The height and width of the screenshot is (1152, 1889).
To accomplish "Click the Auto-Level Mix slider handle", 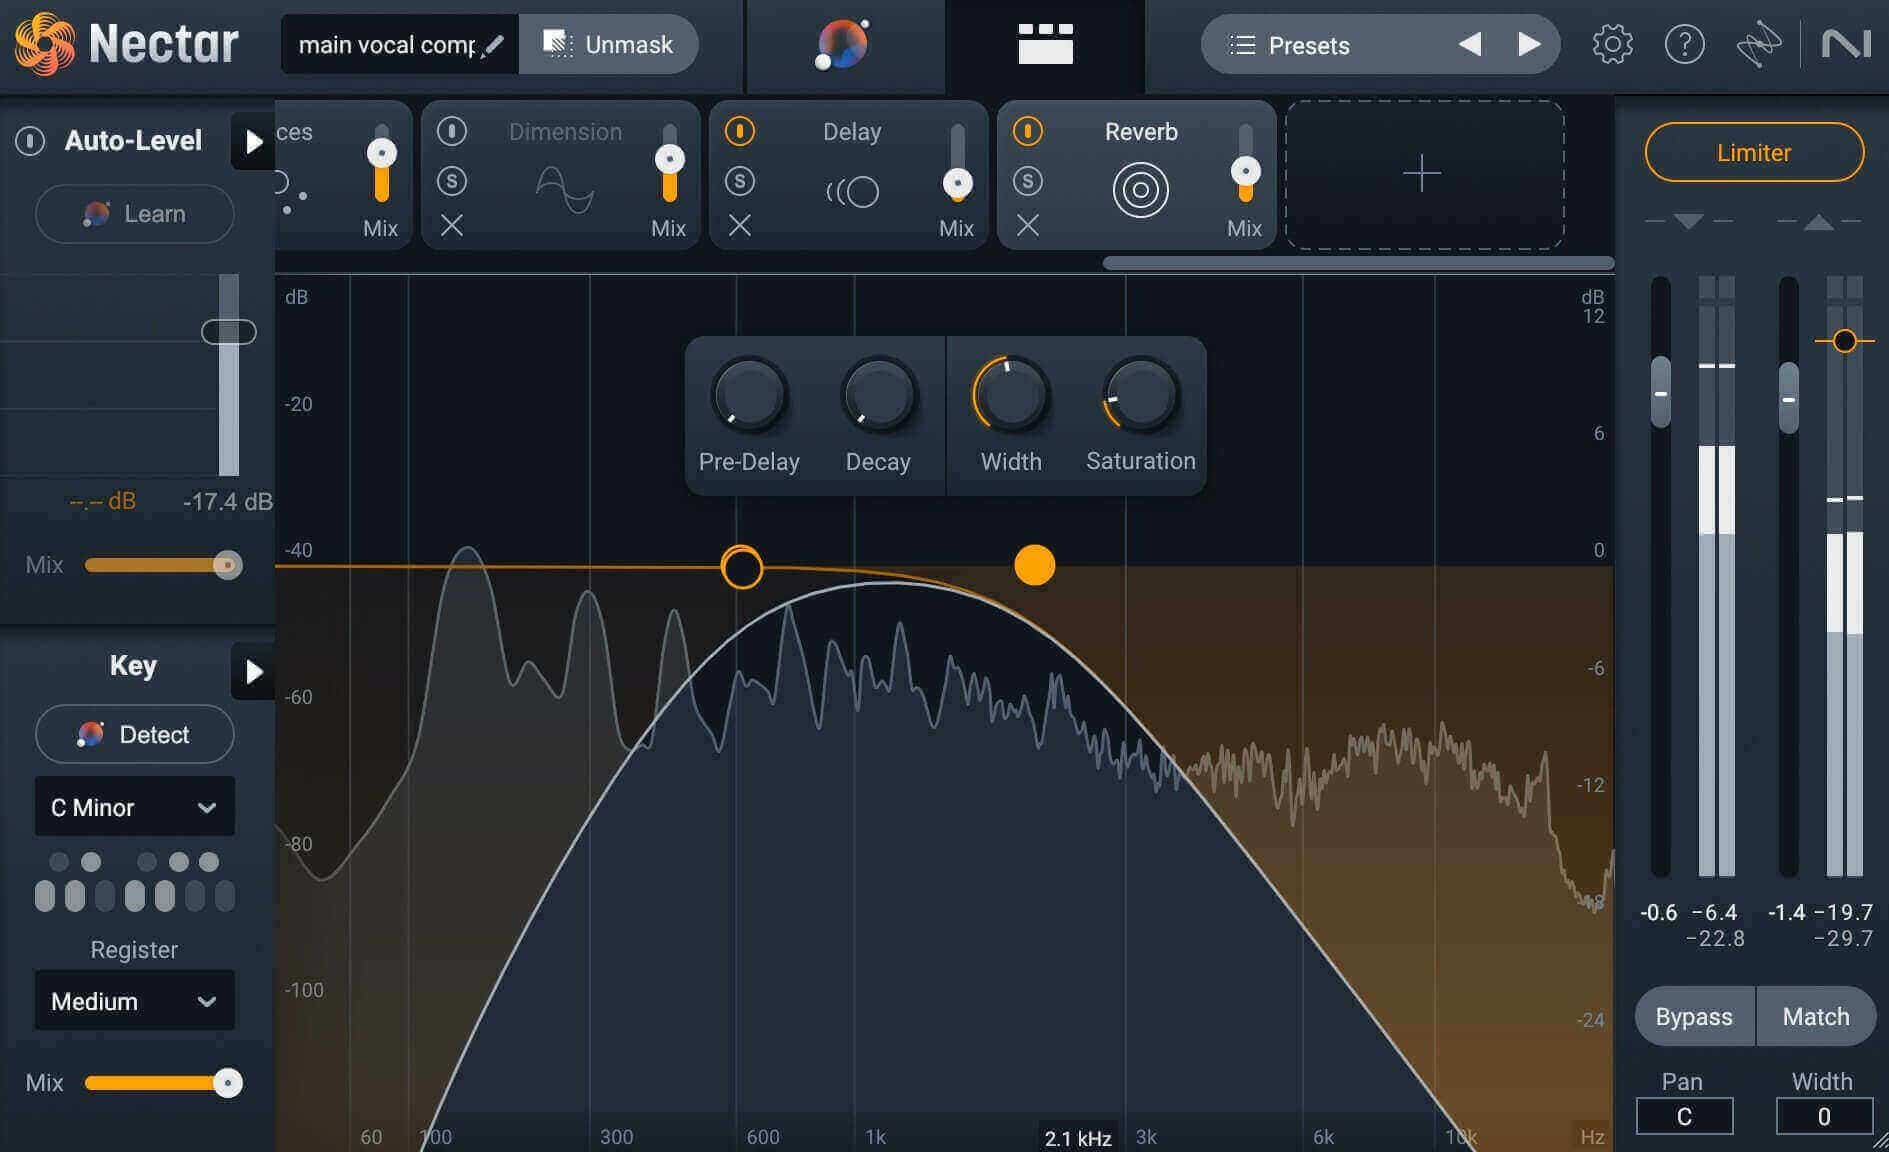I will click(x=228, y=565).
